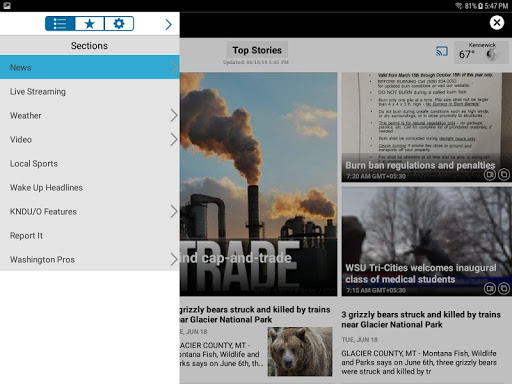Select the Report It menu entry

(90, 235)
